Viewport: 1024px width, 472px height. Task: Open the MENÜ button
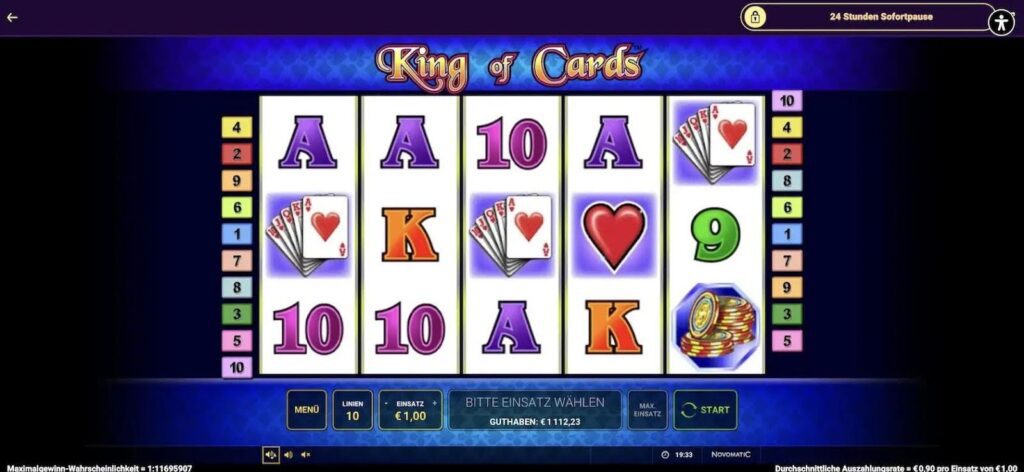(x=306, y=410)
